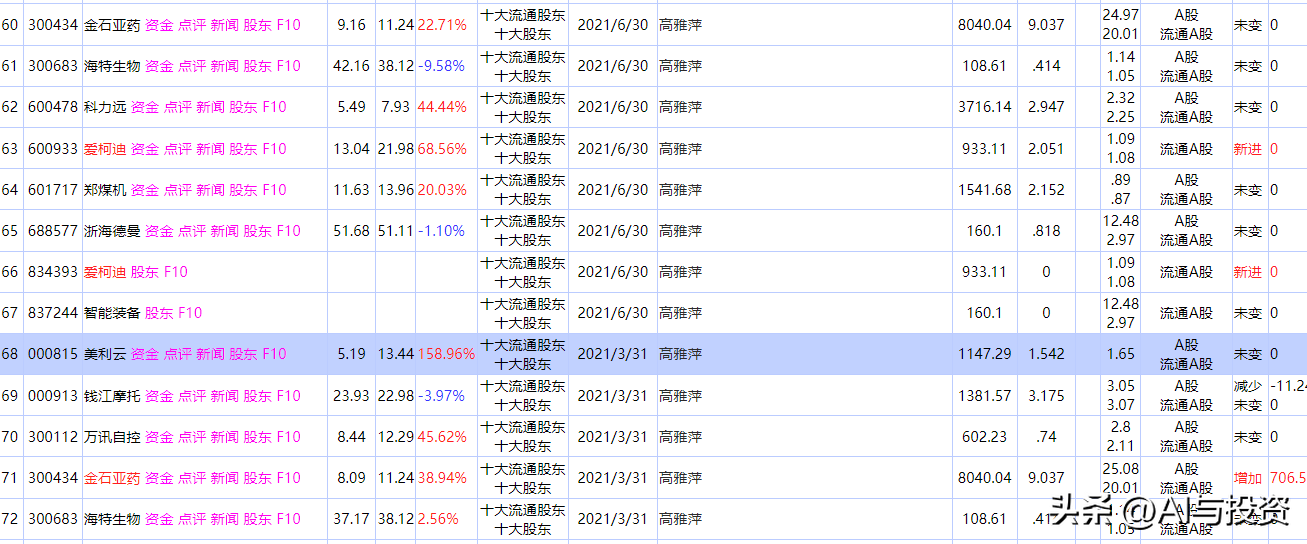Select stock code 601717
1307x544 pixels.
(x=53, y=189)
